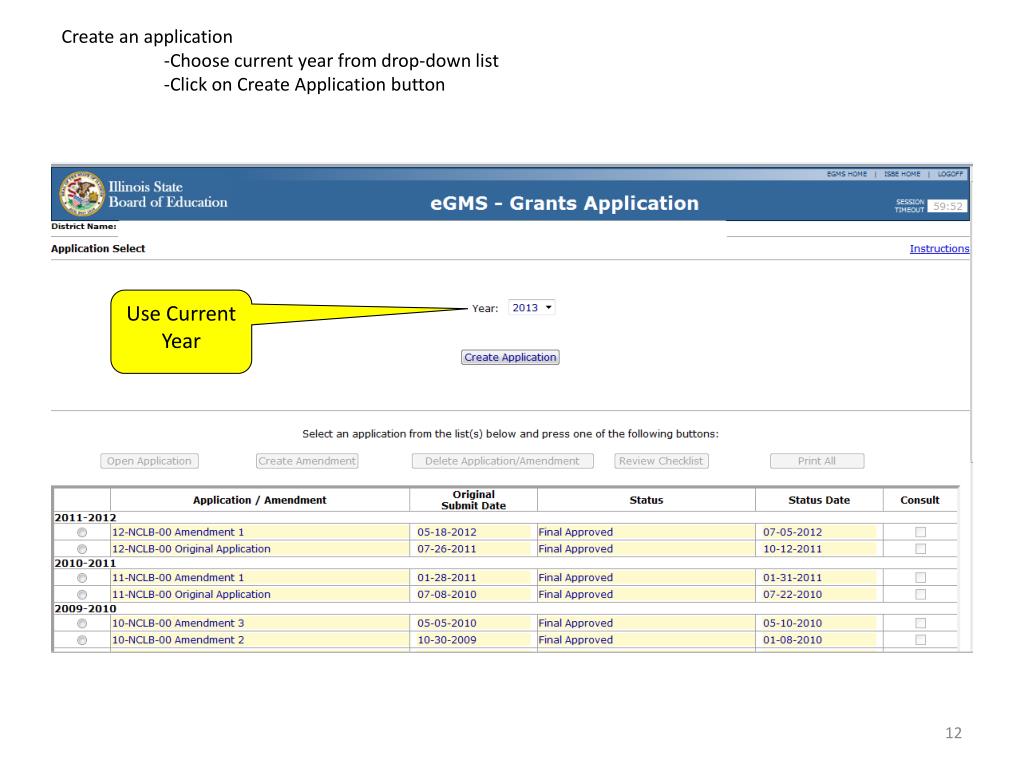Click the eGMS - Grants Application title
The width and height of the screenshot is (1024, 768).
pos(564,203)
